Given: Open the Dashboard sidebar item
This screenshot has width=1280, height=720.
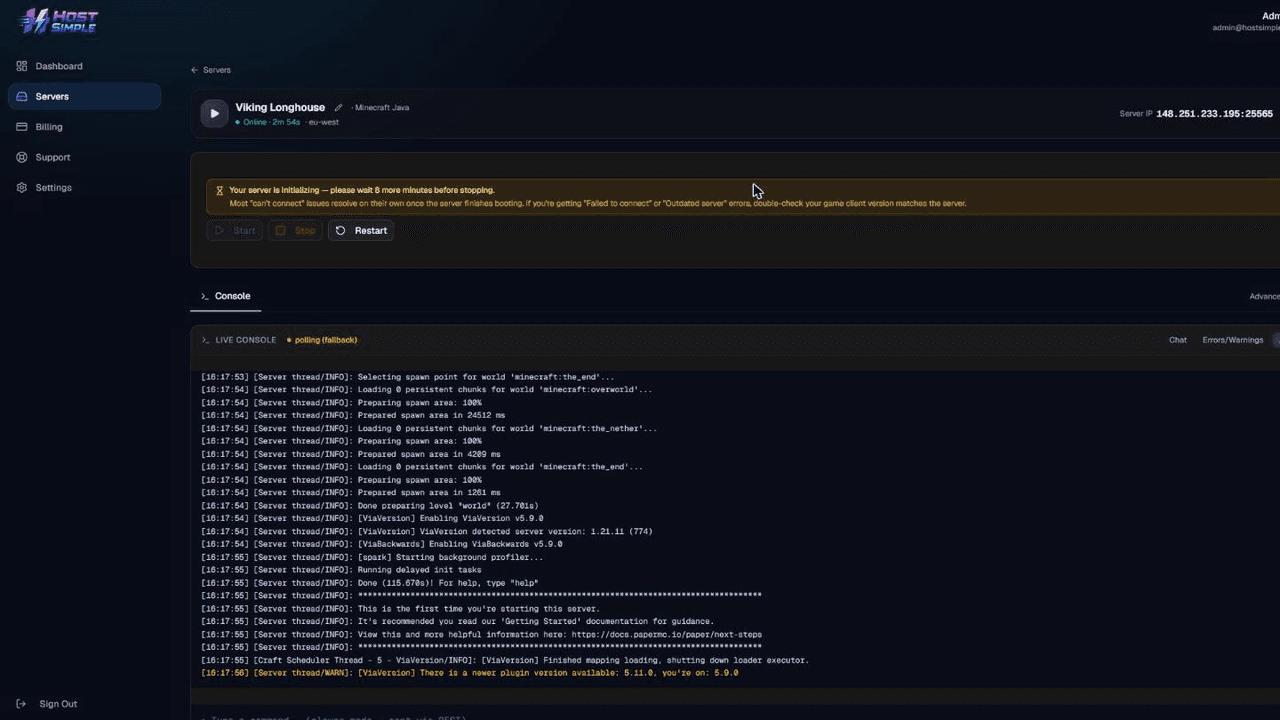Looking at the screenshot, I should click(84, 66).
